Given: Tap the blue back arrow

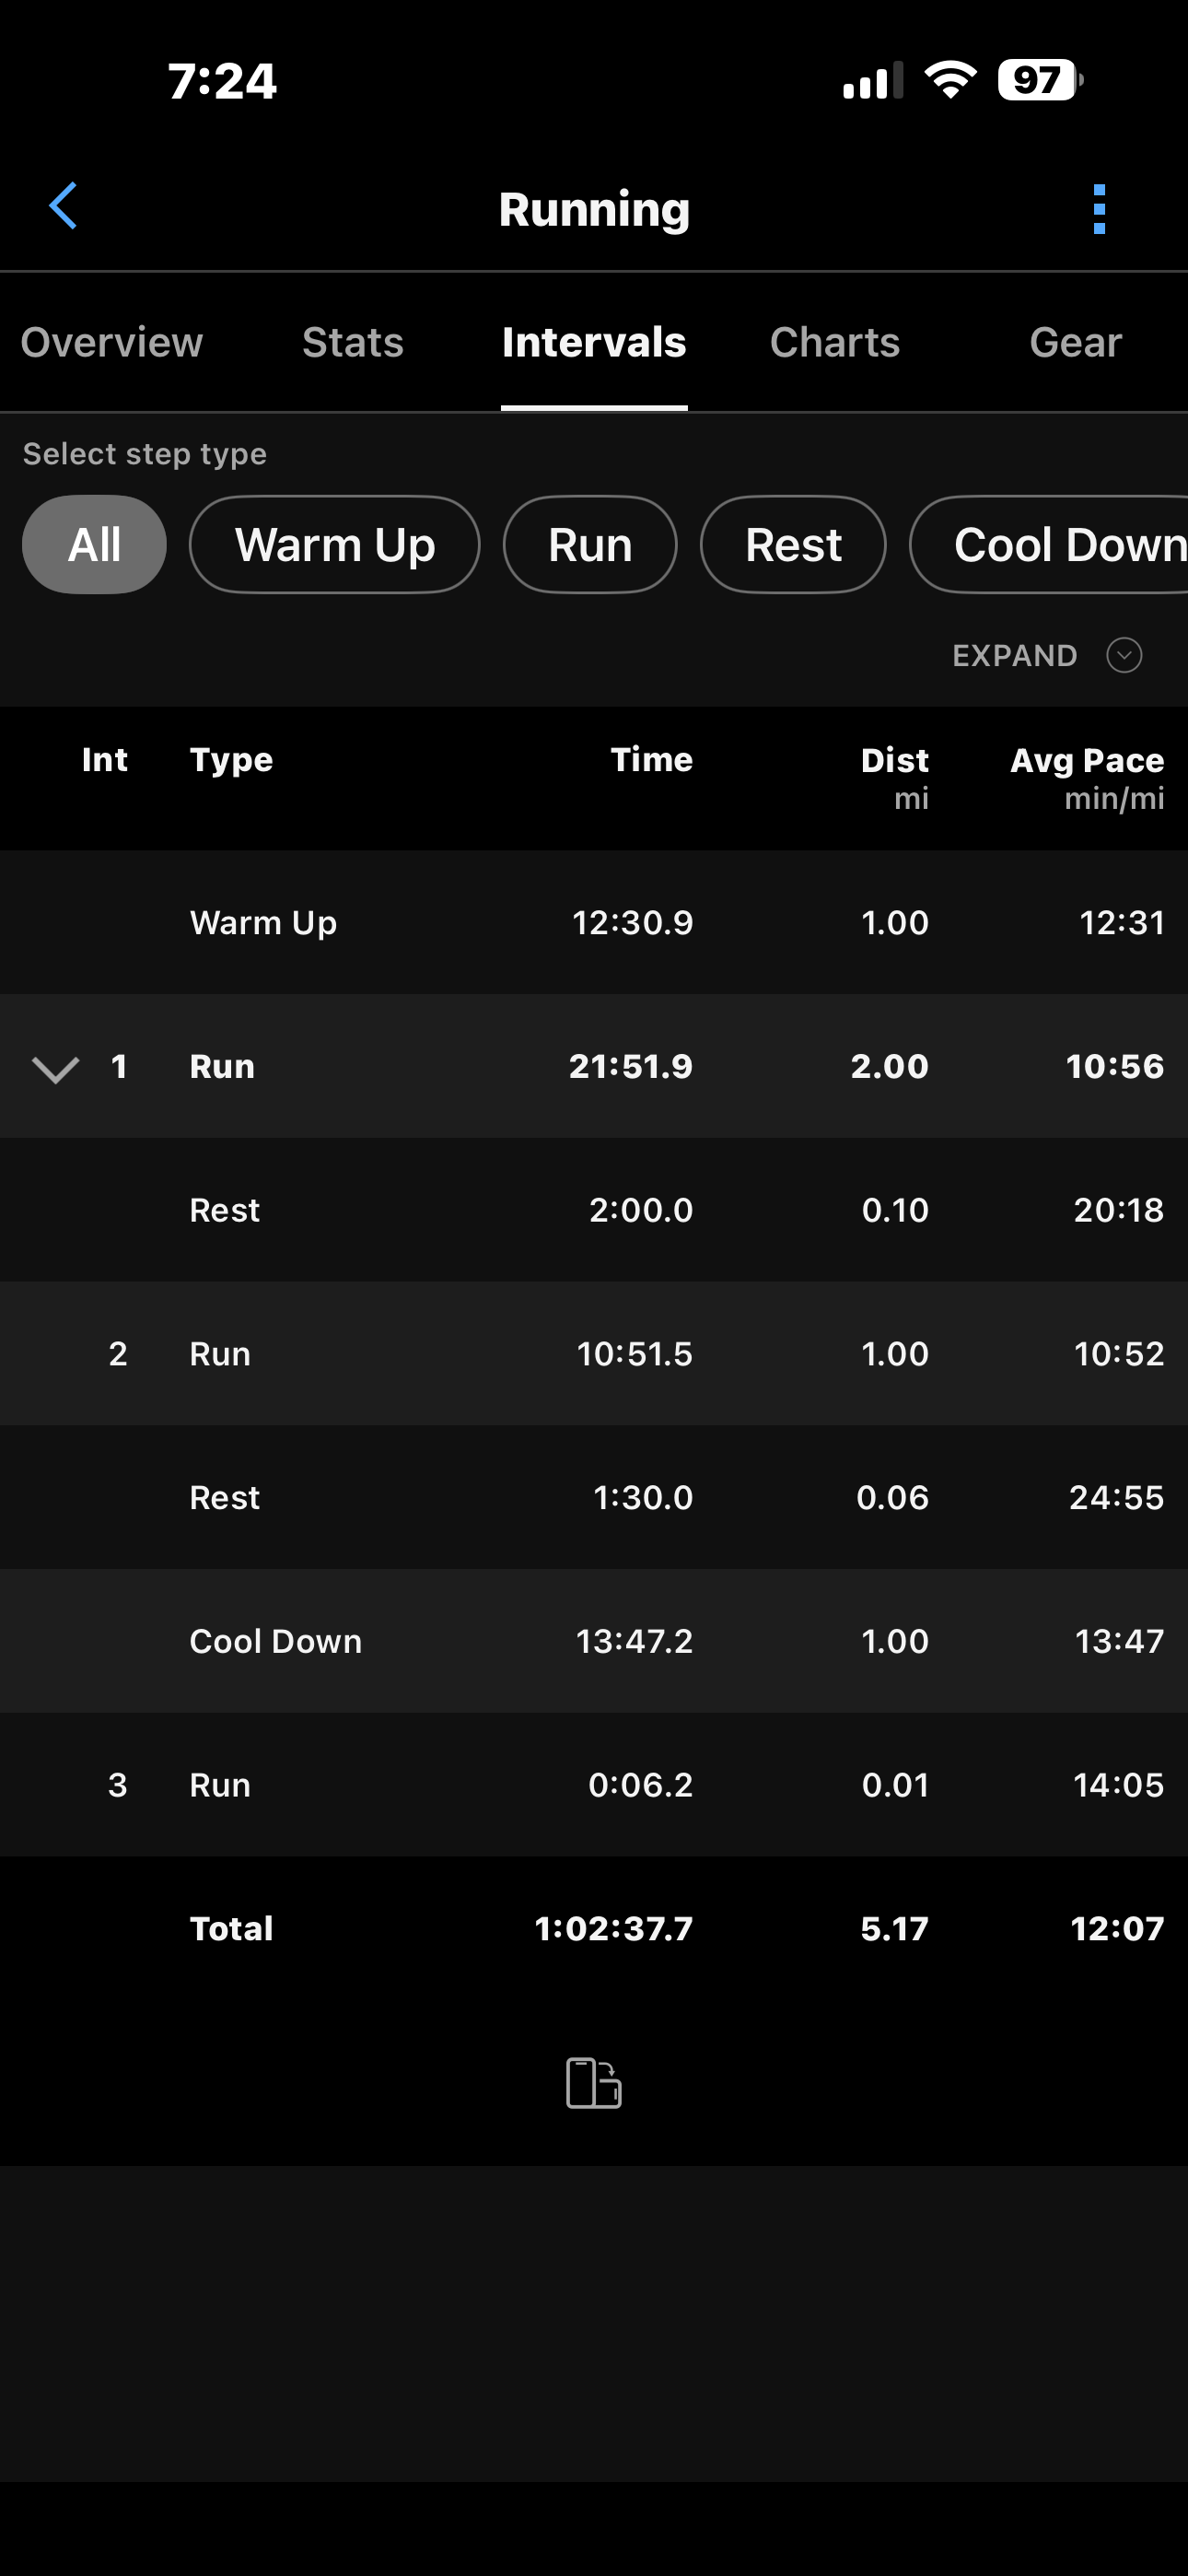Looking at the screenshot, I should (63, 207).
